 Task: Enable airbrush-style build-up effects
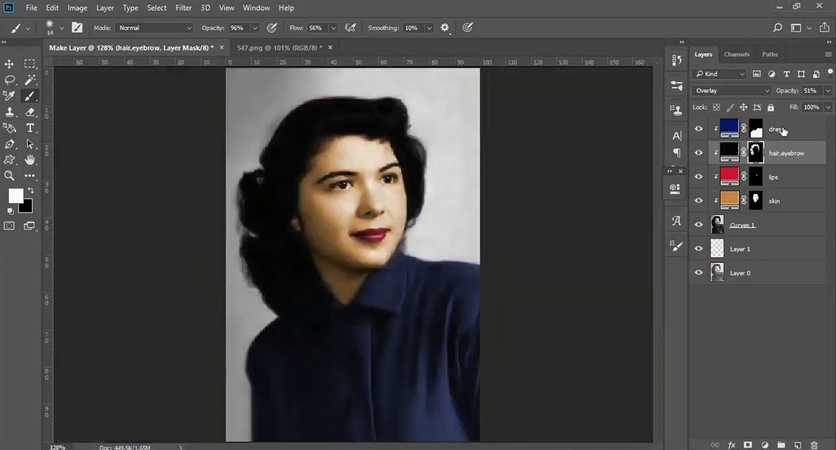(350, 28)
